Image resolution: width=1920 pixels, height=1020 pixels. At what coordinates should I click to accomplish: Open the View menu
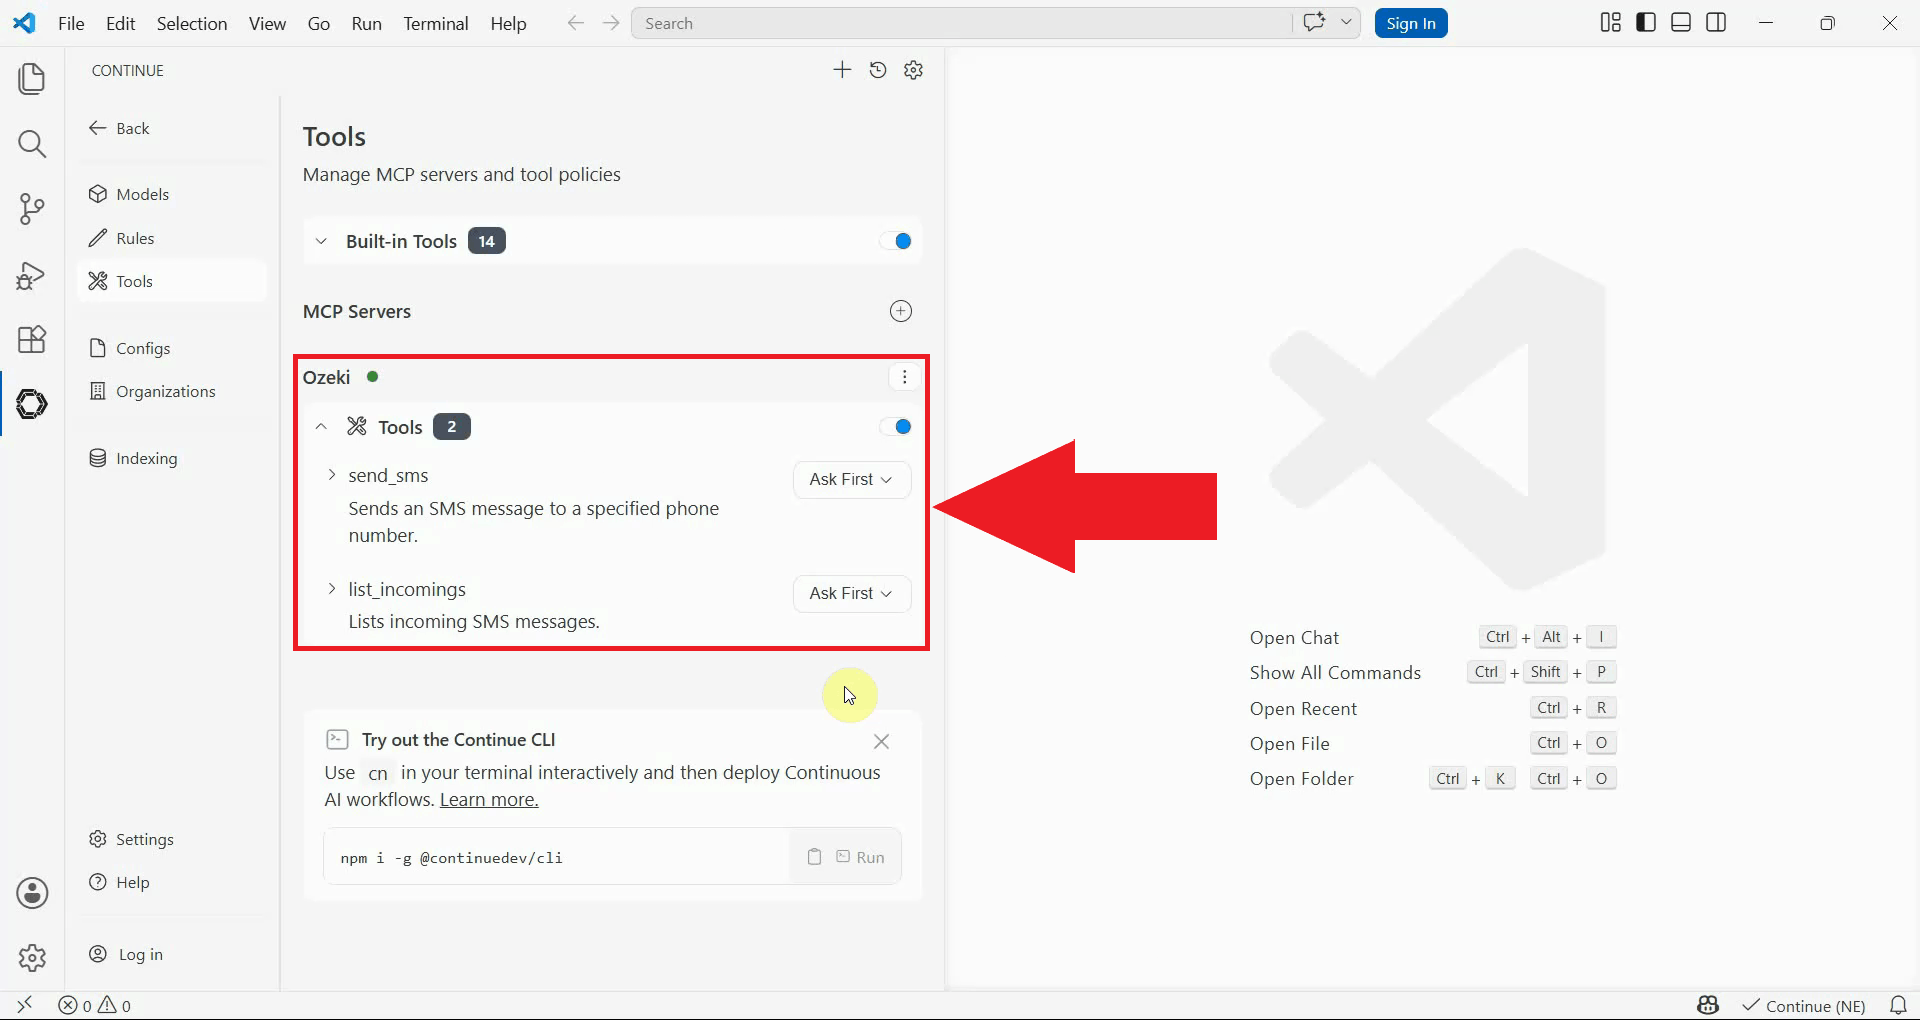pos(267,23)
